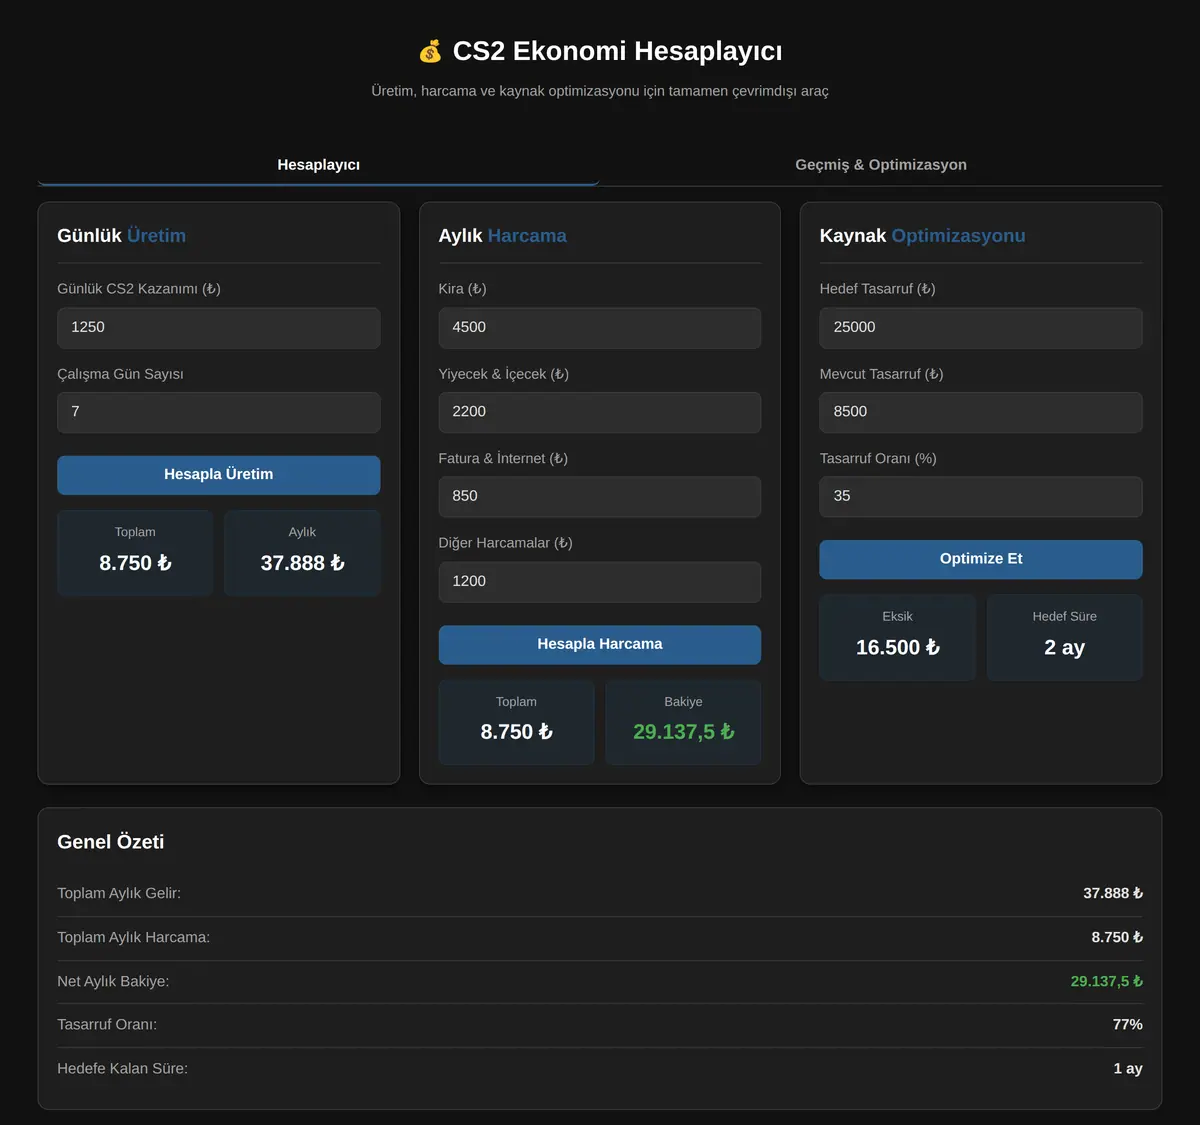The width and height of the screenshot is (1200, 1125).
Task: Select the Çalışma Gün Sayısı input field
Action: point(219,412)
